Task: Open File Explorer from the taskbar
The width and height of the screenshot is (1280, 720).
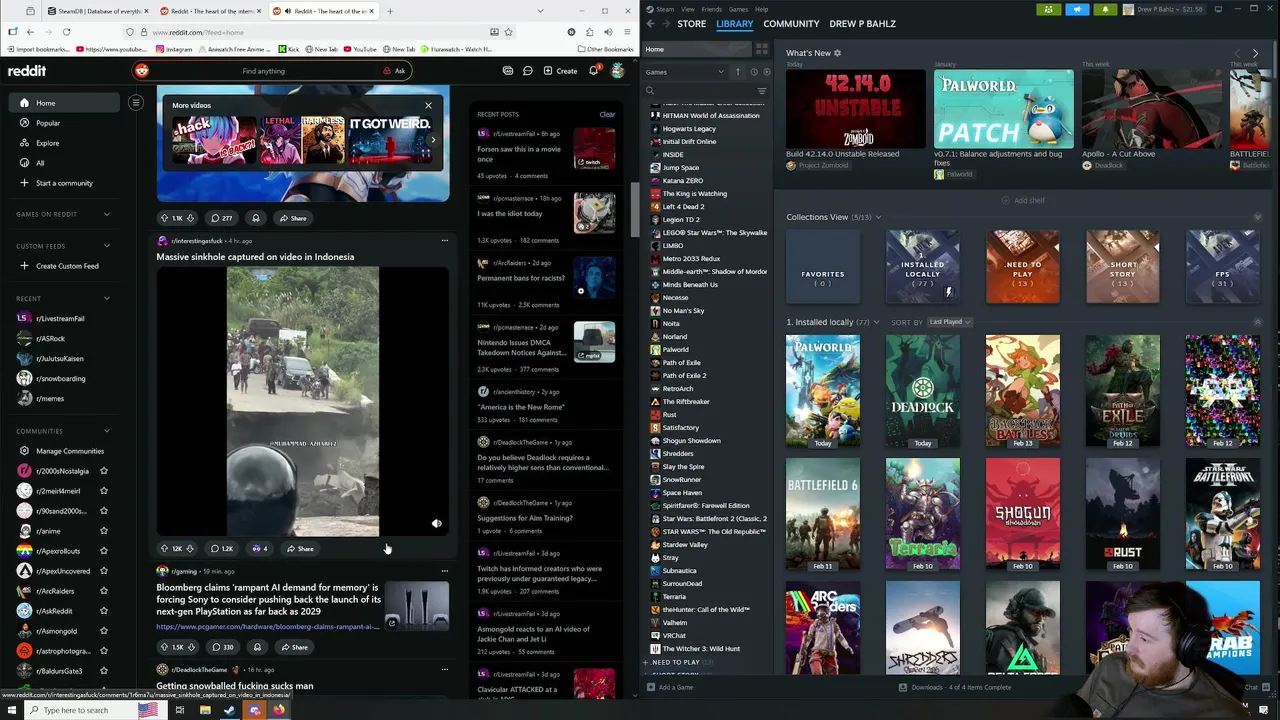Action: 205,710
